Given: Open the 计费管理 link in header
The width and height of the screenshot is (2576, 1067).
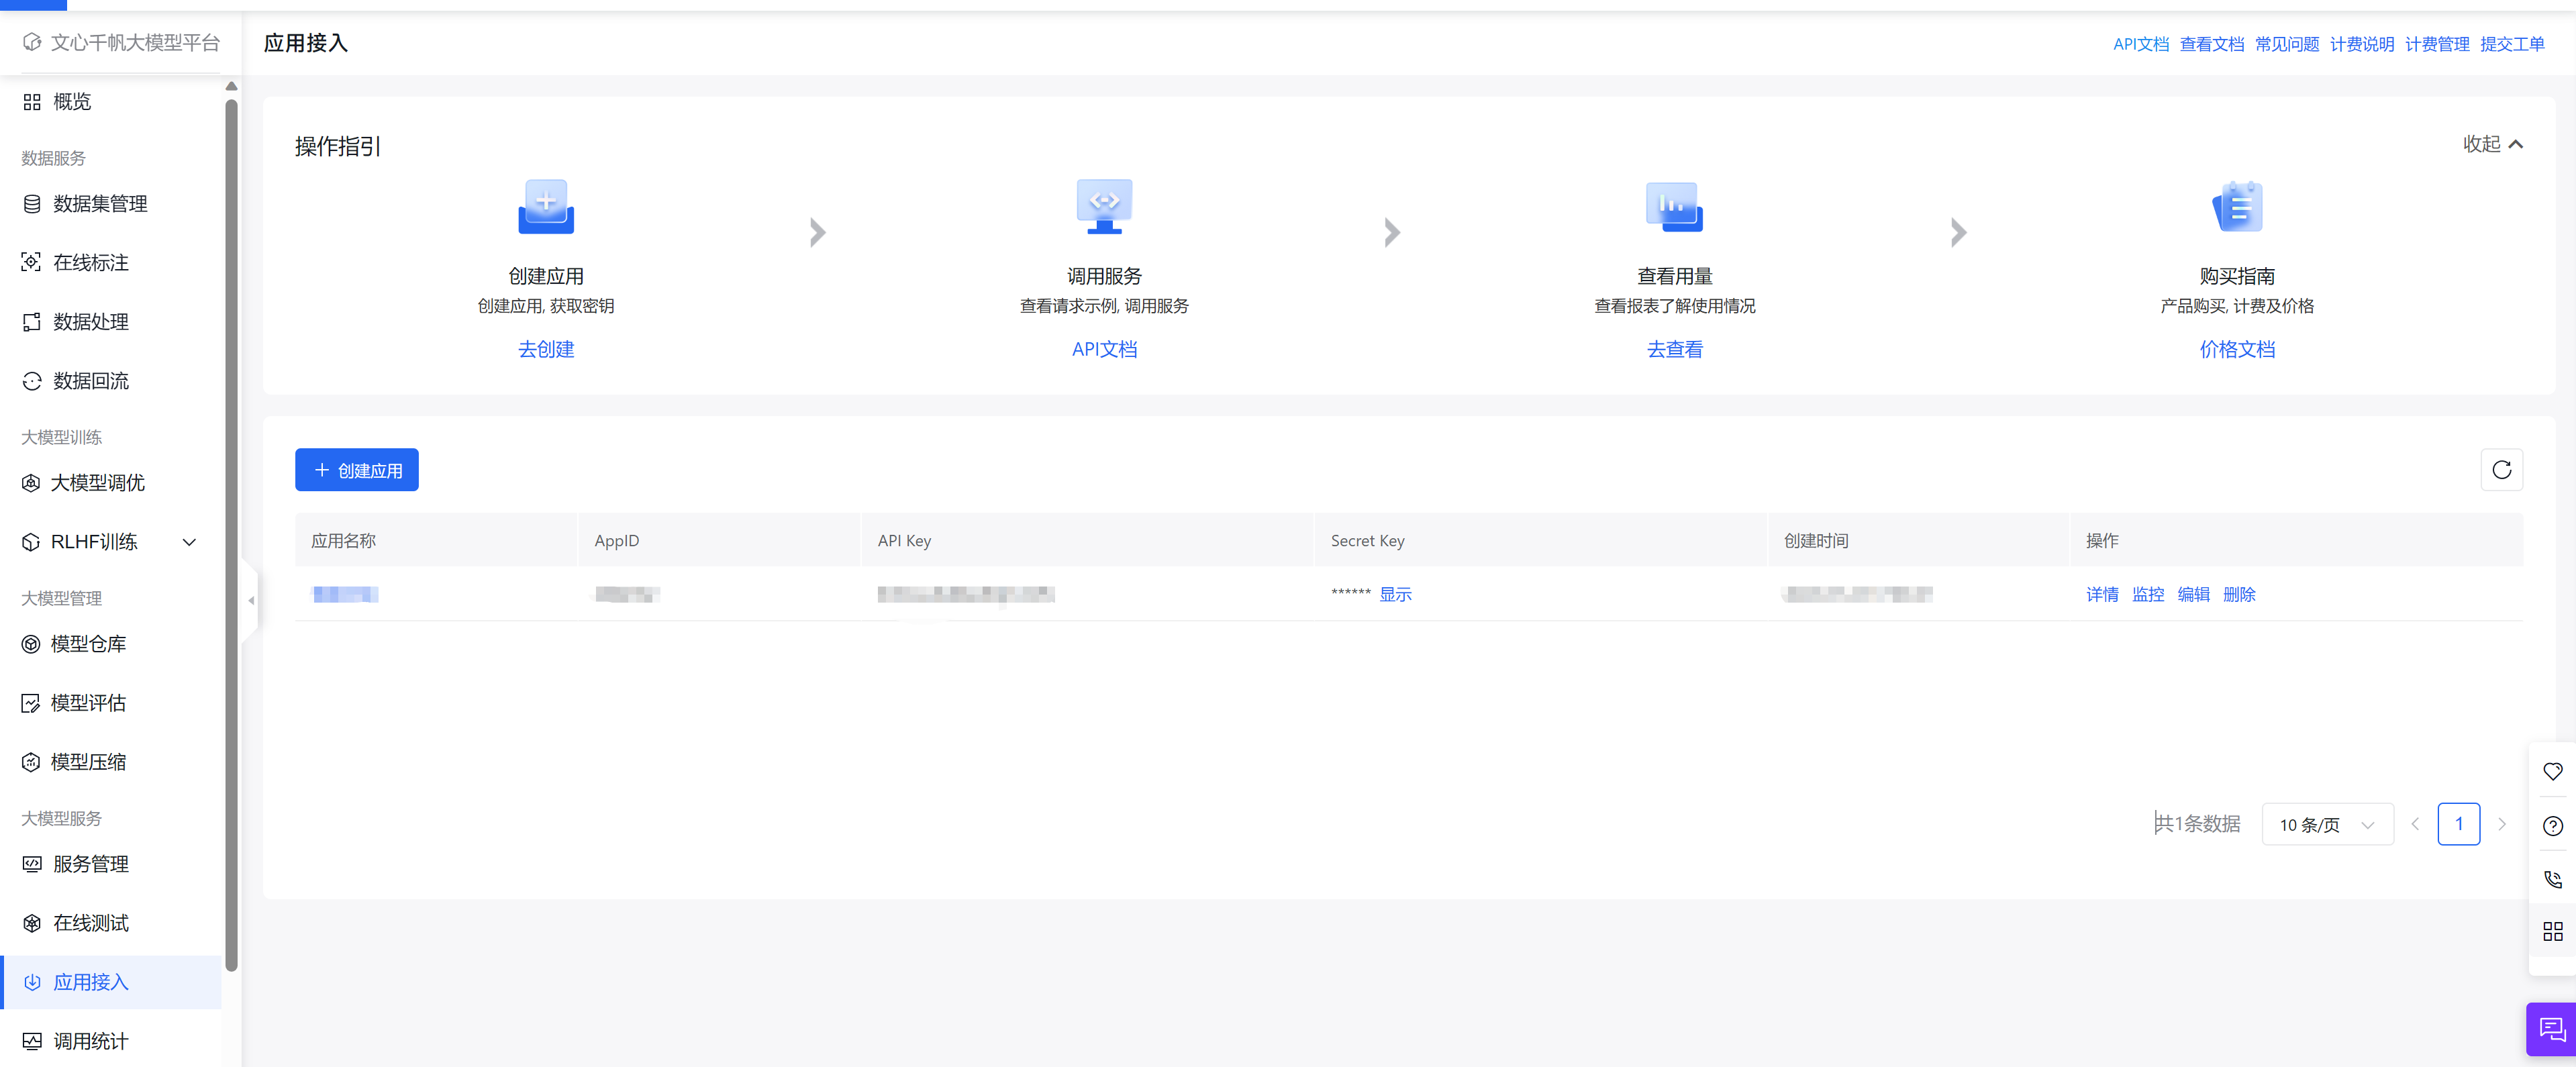Looking at the screenshot, I should pyautogui.click(x=2436, y=44).
